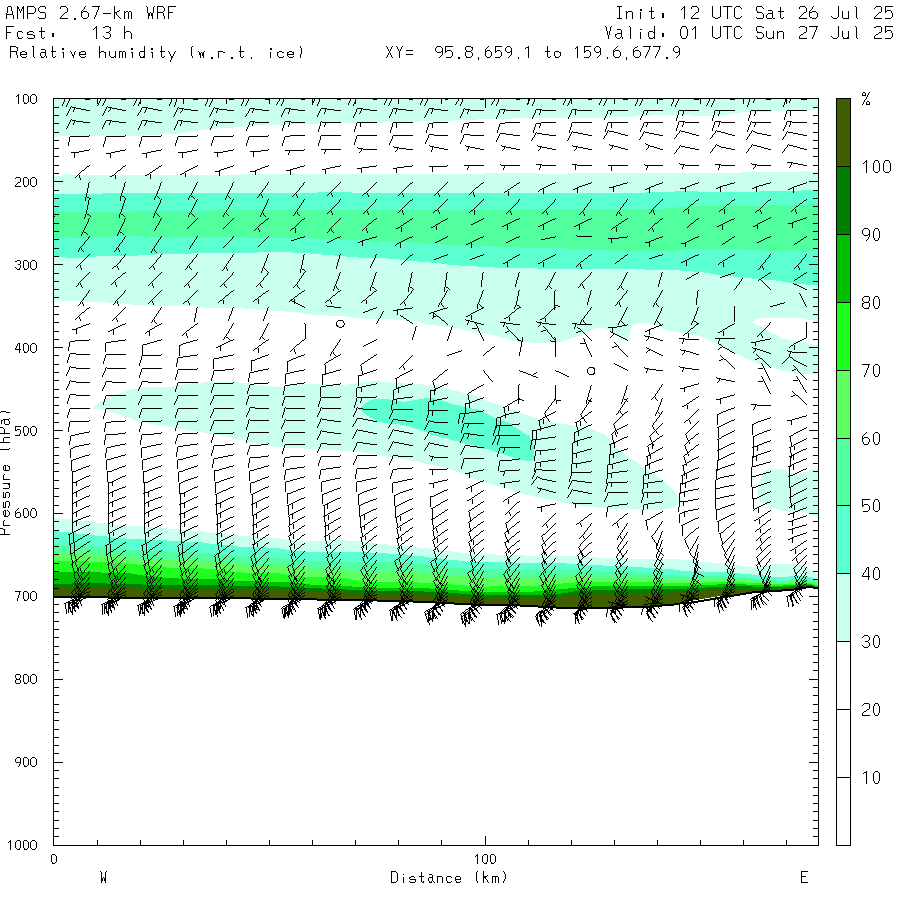This screenshot has height=900, width=900.
Task: Click the colorbar '50' value label
Action: click(871, 506)
